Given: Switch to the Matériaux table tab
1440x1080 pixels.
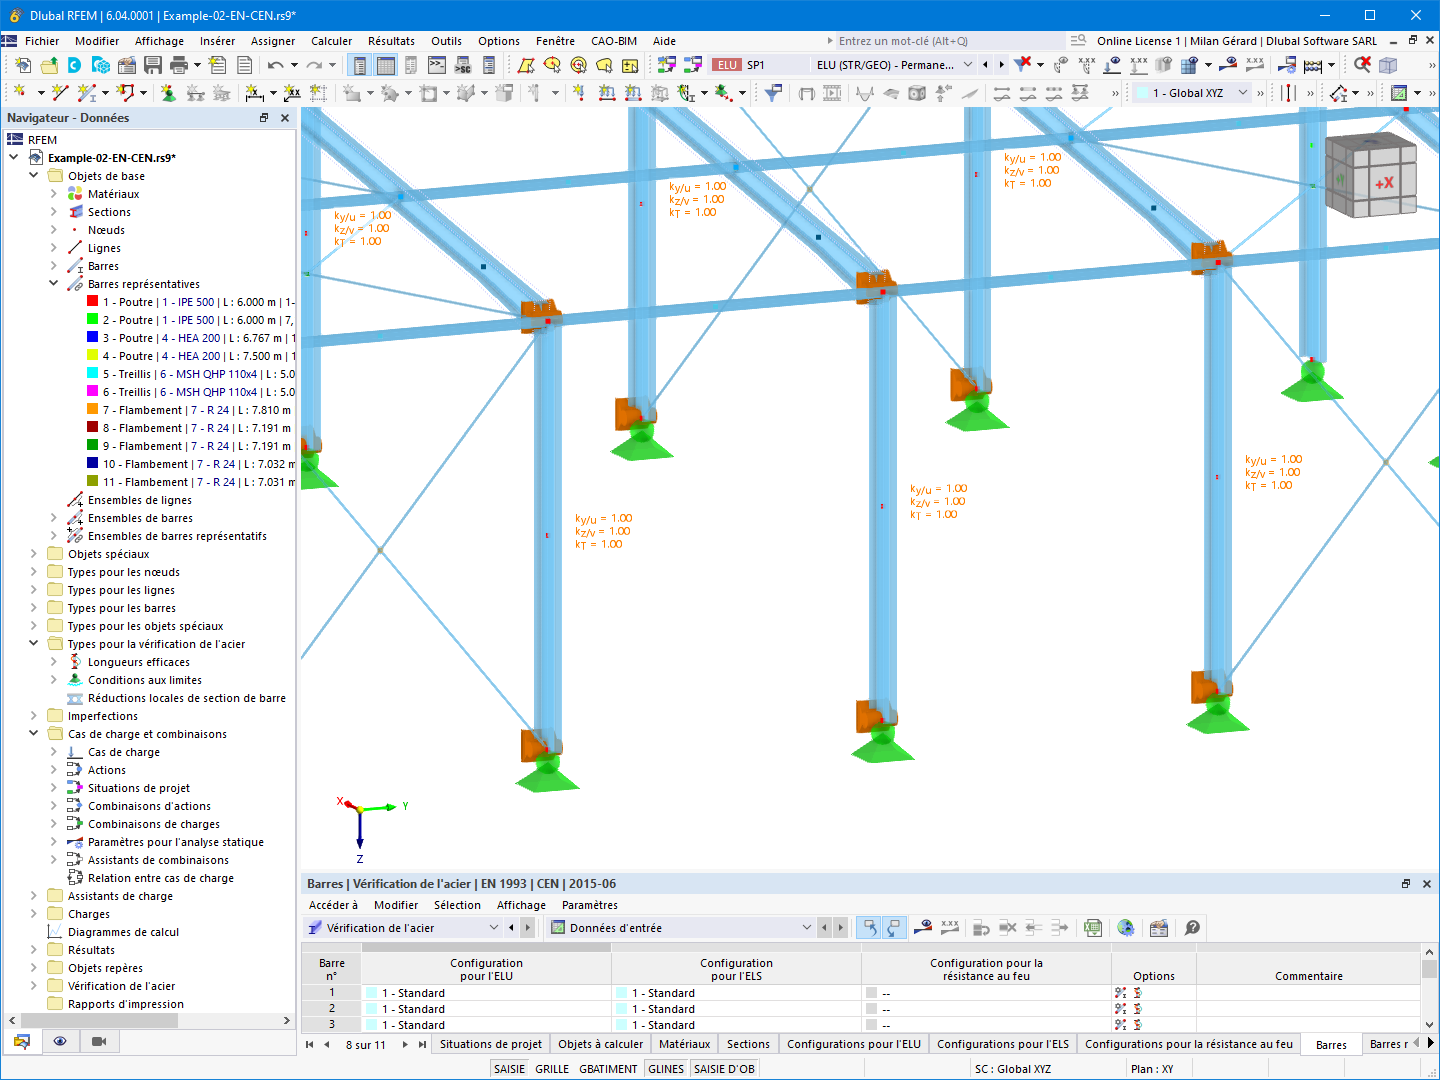Looking at the screenshot, I should tap(685, 1044).
